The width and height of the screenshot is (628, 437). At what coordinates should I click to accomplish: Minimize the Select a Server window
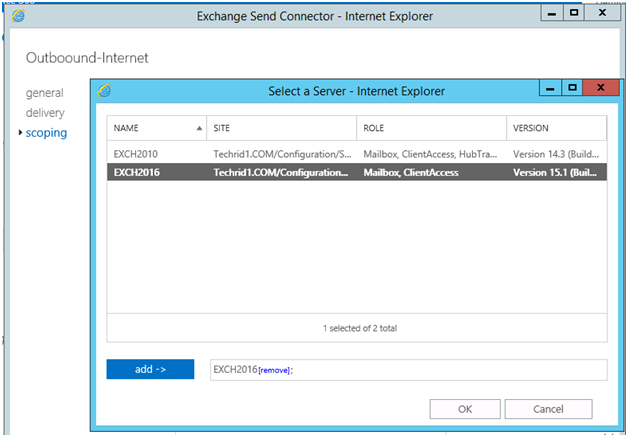pyautogui.click(x=550, y=88)
